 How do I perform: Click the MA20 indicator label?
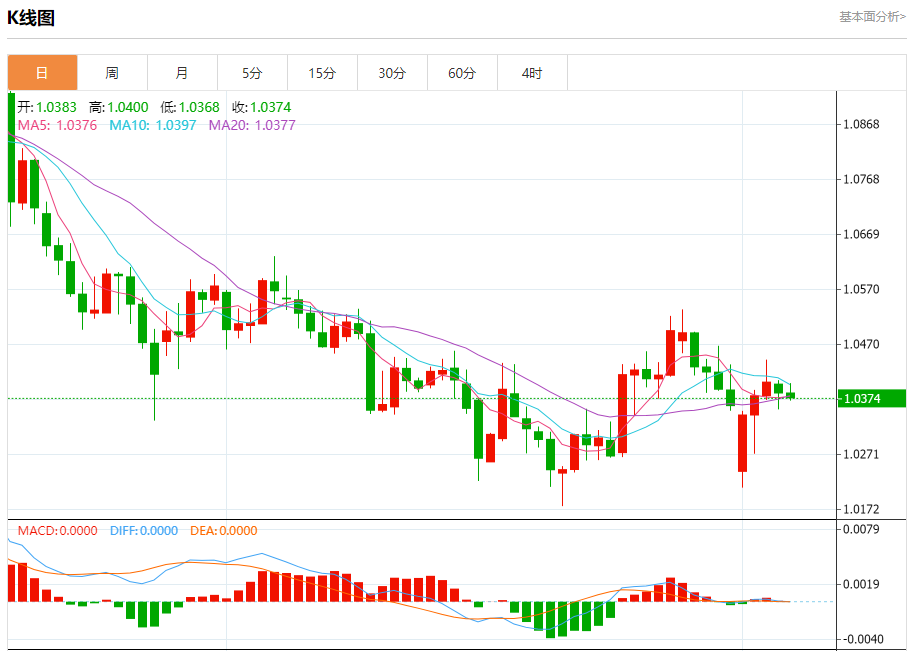tap(251, 125)
